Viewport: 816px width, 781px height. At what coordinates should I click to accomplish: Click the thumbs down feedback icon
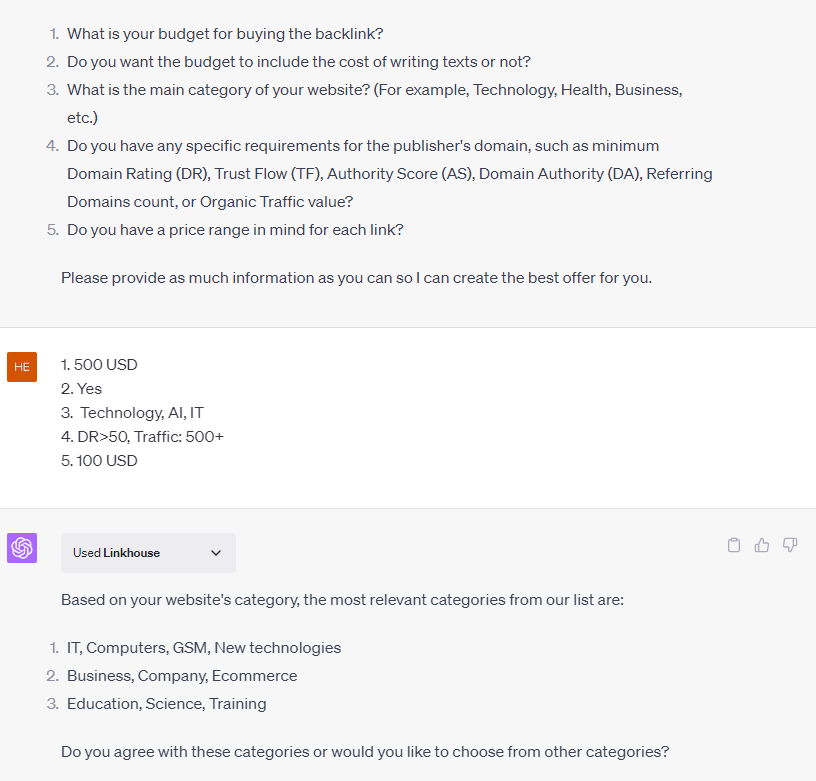790,545
